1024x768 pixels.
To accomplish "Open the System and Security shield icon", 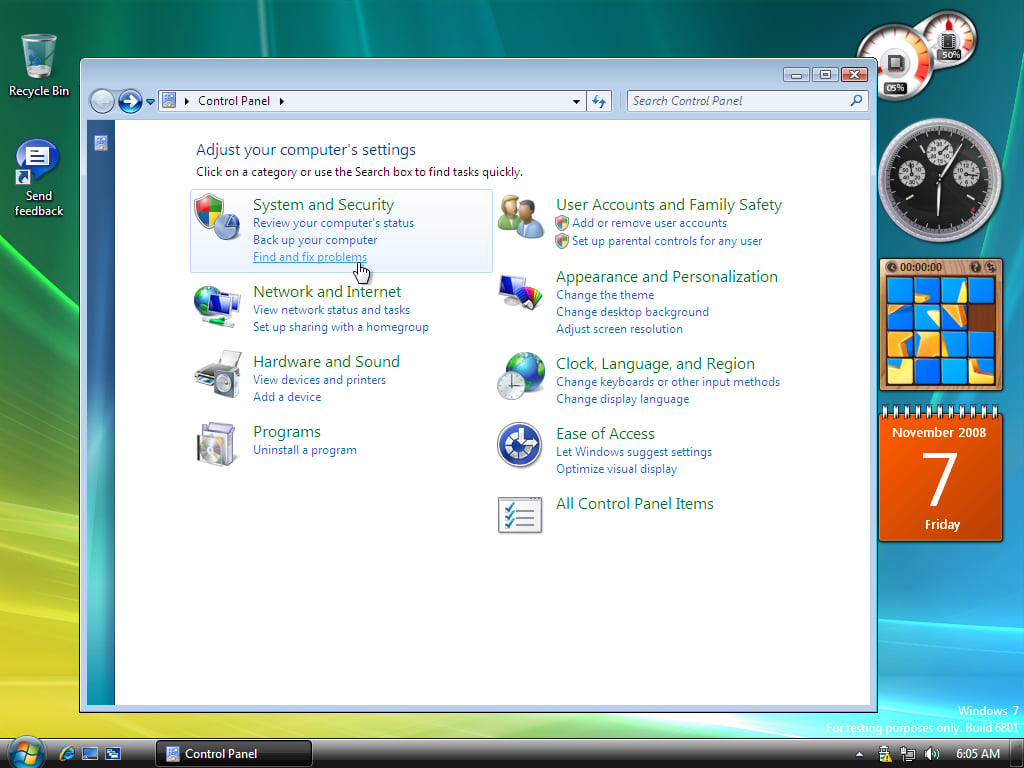I will tap(217, 216).
